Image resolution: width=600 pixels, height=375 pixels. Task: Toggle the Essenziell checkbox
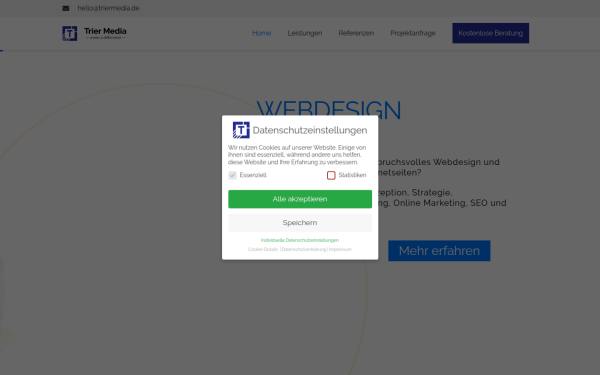tap(232, 175)
